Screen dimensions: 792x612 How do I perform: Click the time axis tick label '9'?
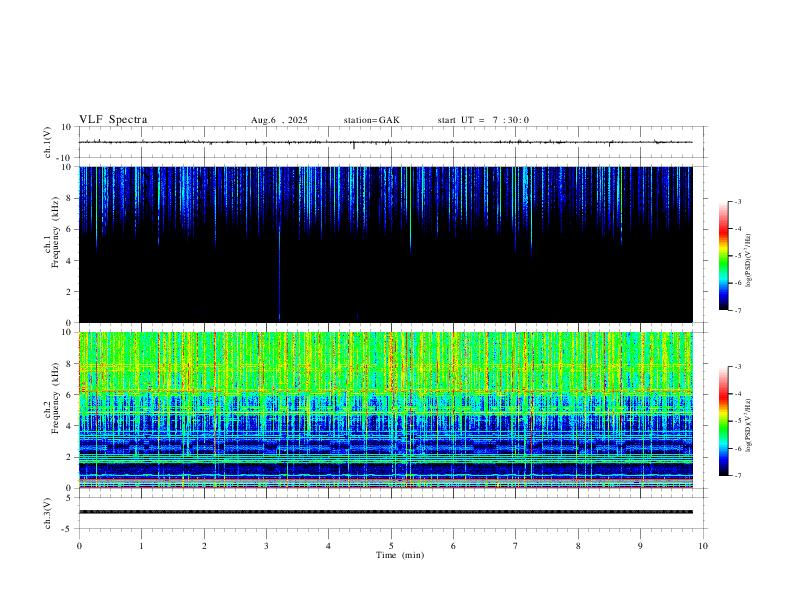coord(640,546)
